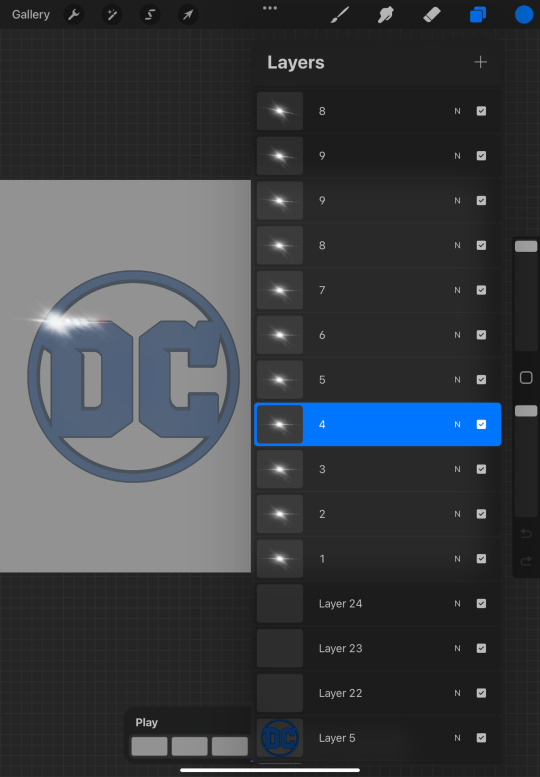Return to the Gallery

pyautogui.click(x=31, y=15)
